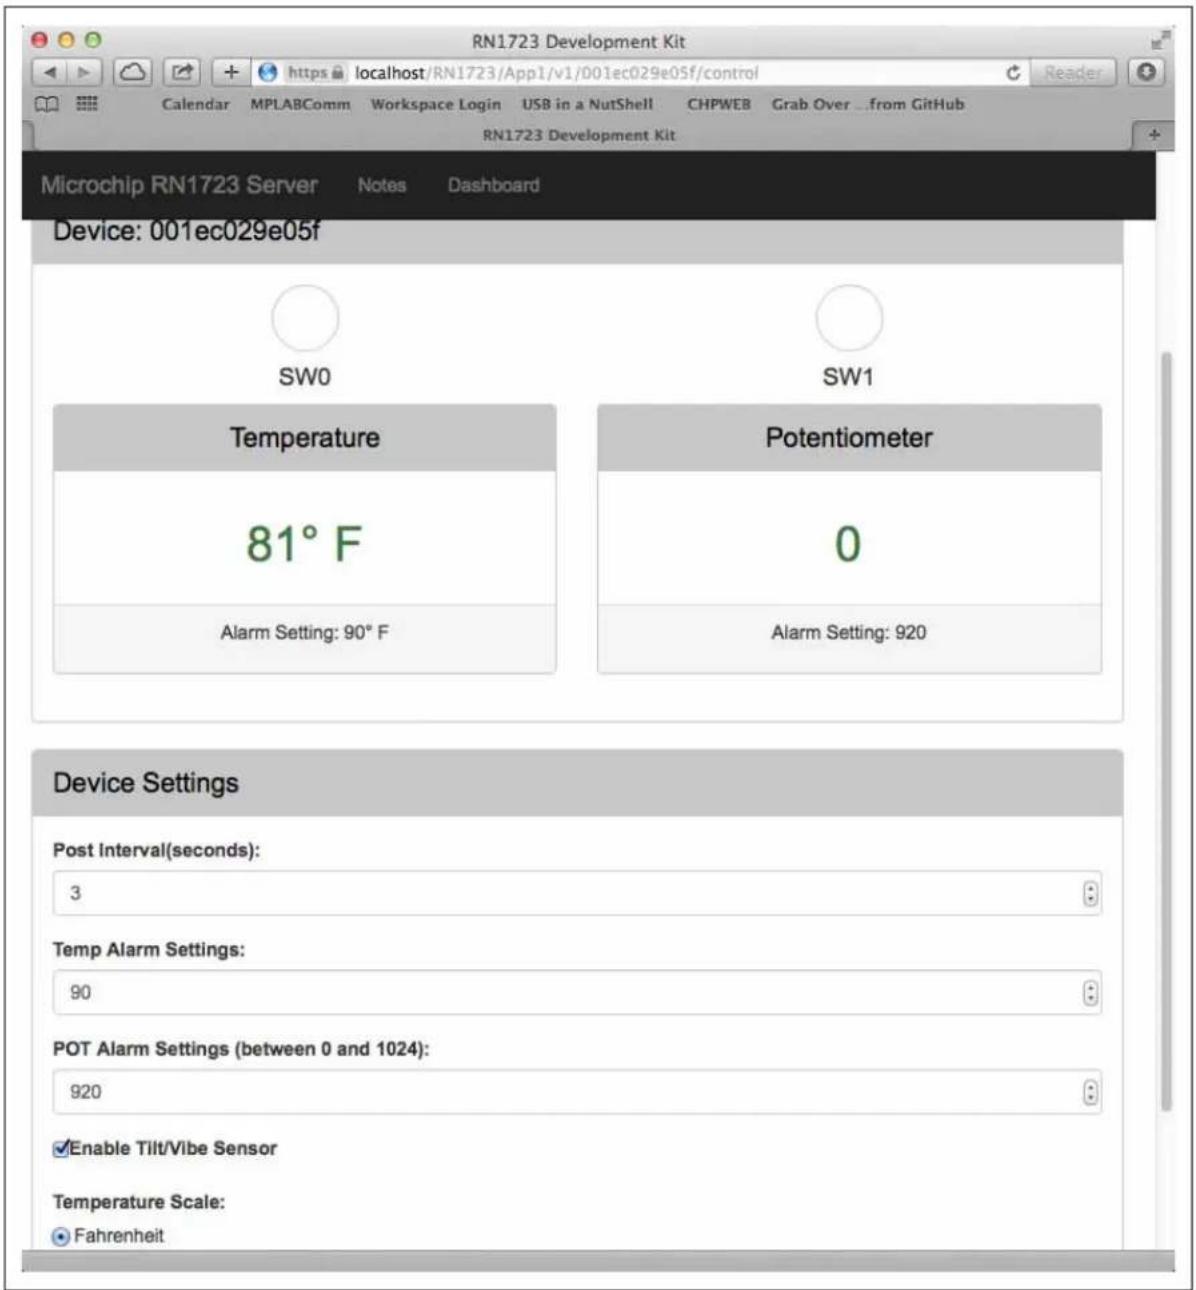This screenshot has width=1196, height=1290.
Task: Select the RN1723 Development Kit tab
Action: click(579, 135)
